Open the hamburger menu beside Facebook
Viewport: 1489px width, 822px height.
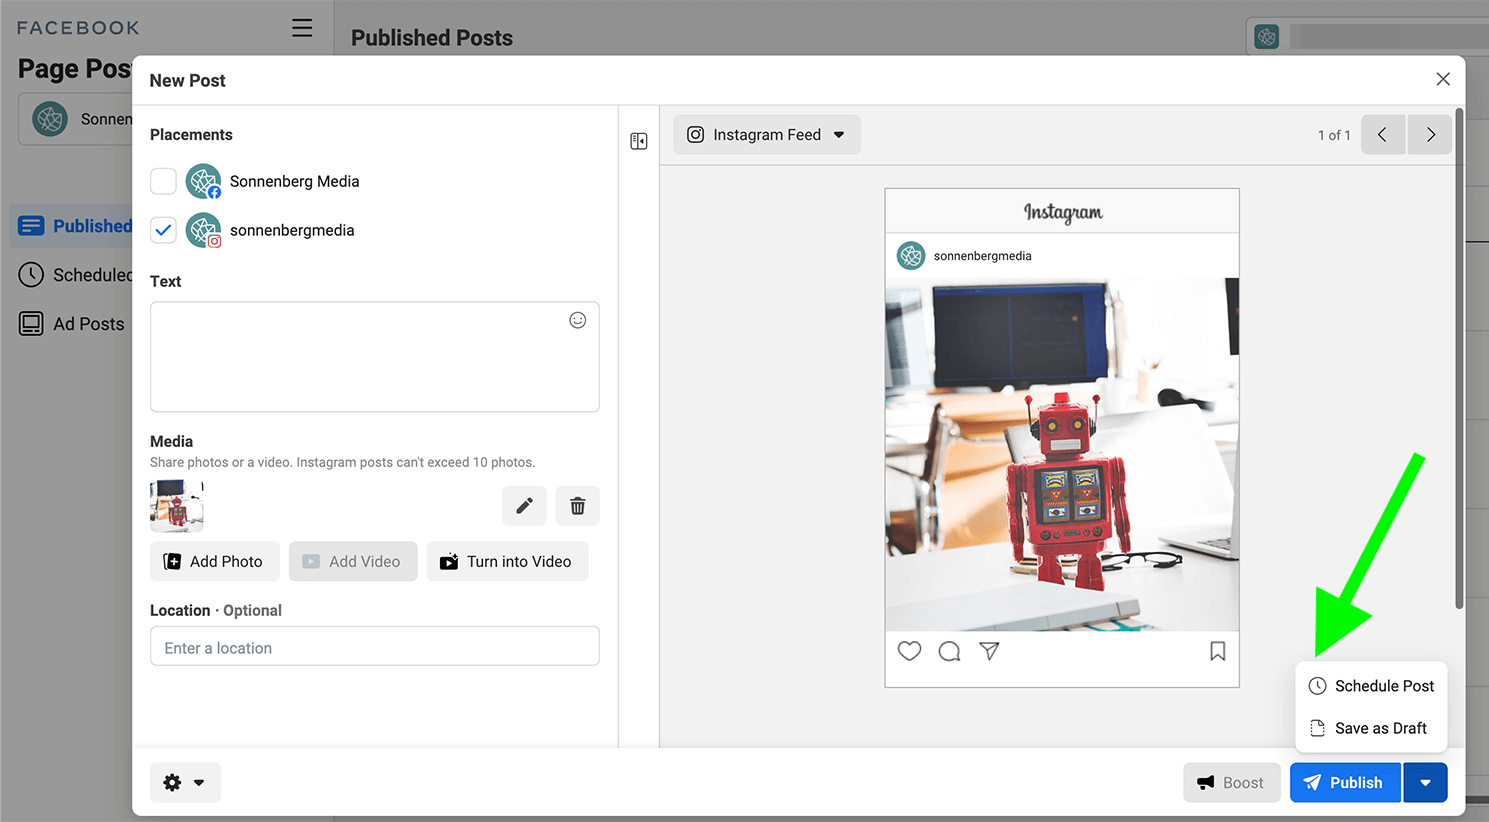point(302,28)
